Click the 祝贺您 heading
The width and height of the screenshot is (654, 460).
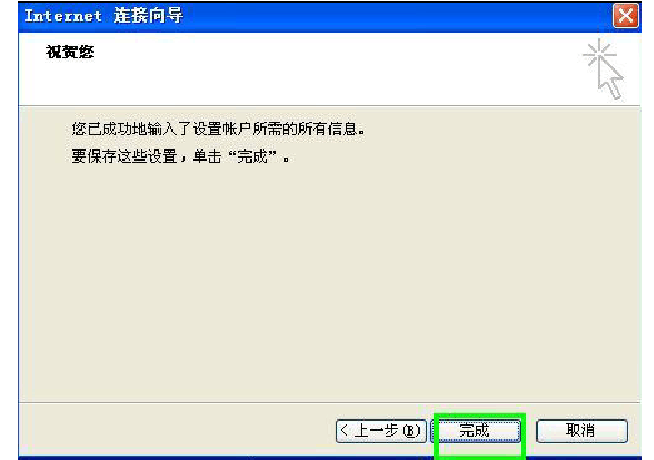click(70, 52)
